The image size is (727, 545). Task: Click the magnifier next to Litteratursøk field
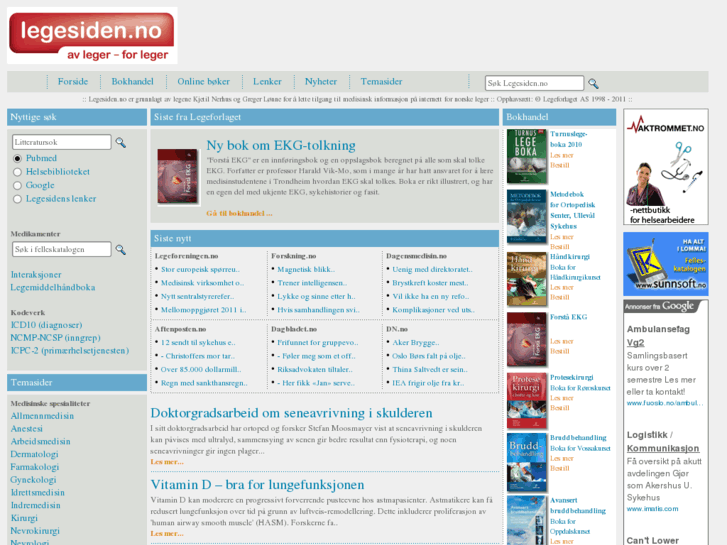(x=121, y=142)
